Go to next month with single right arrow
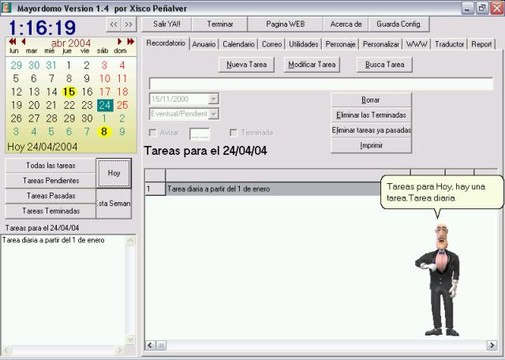This screenshot has height=360, width=505. tap(119, 41)
